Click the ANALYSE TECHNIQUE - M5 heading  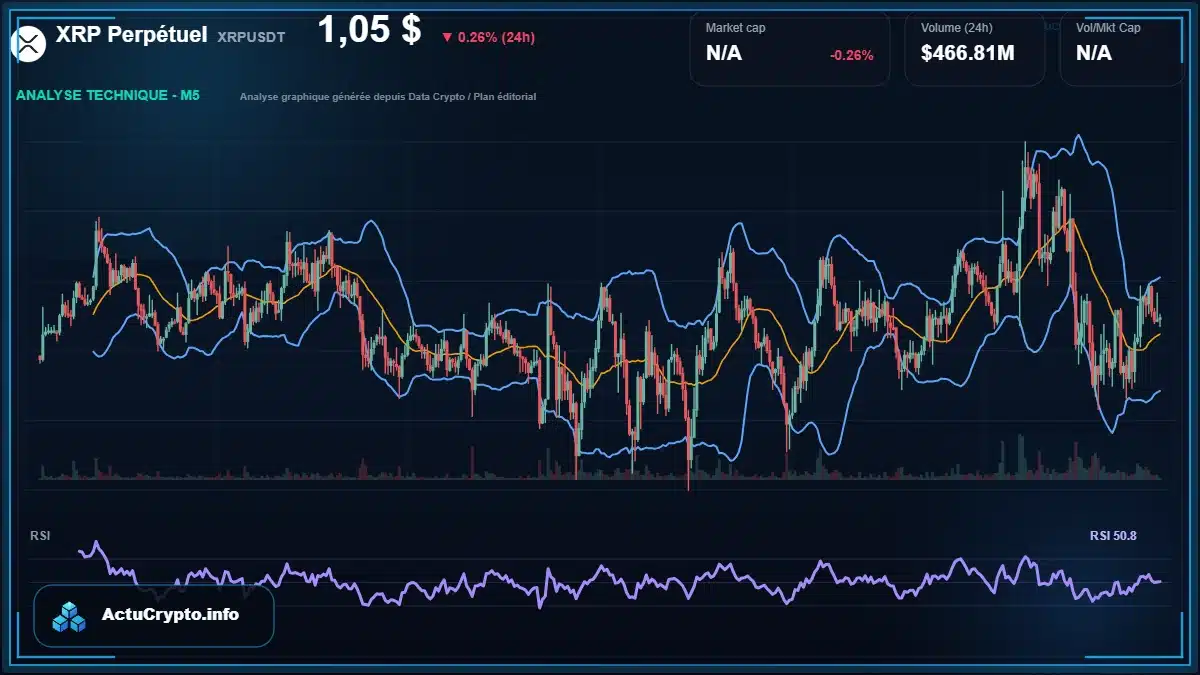(x=108, y=96)
